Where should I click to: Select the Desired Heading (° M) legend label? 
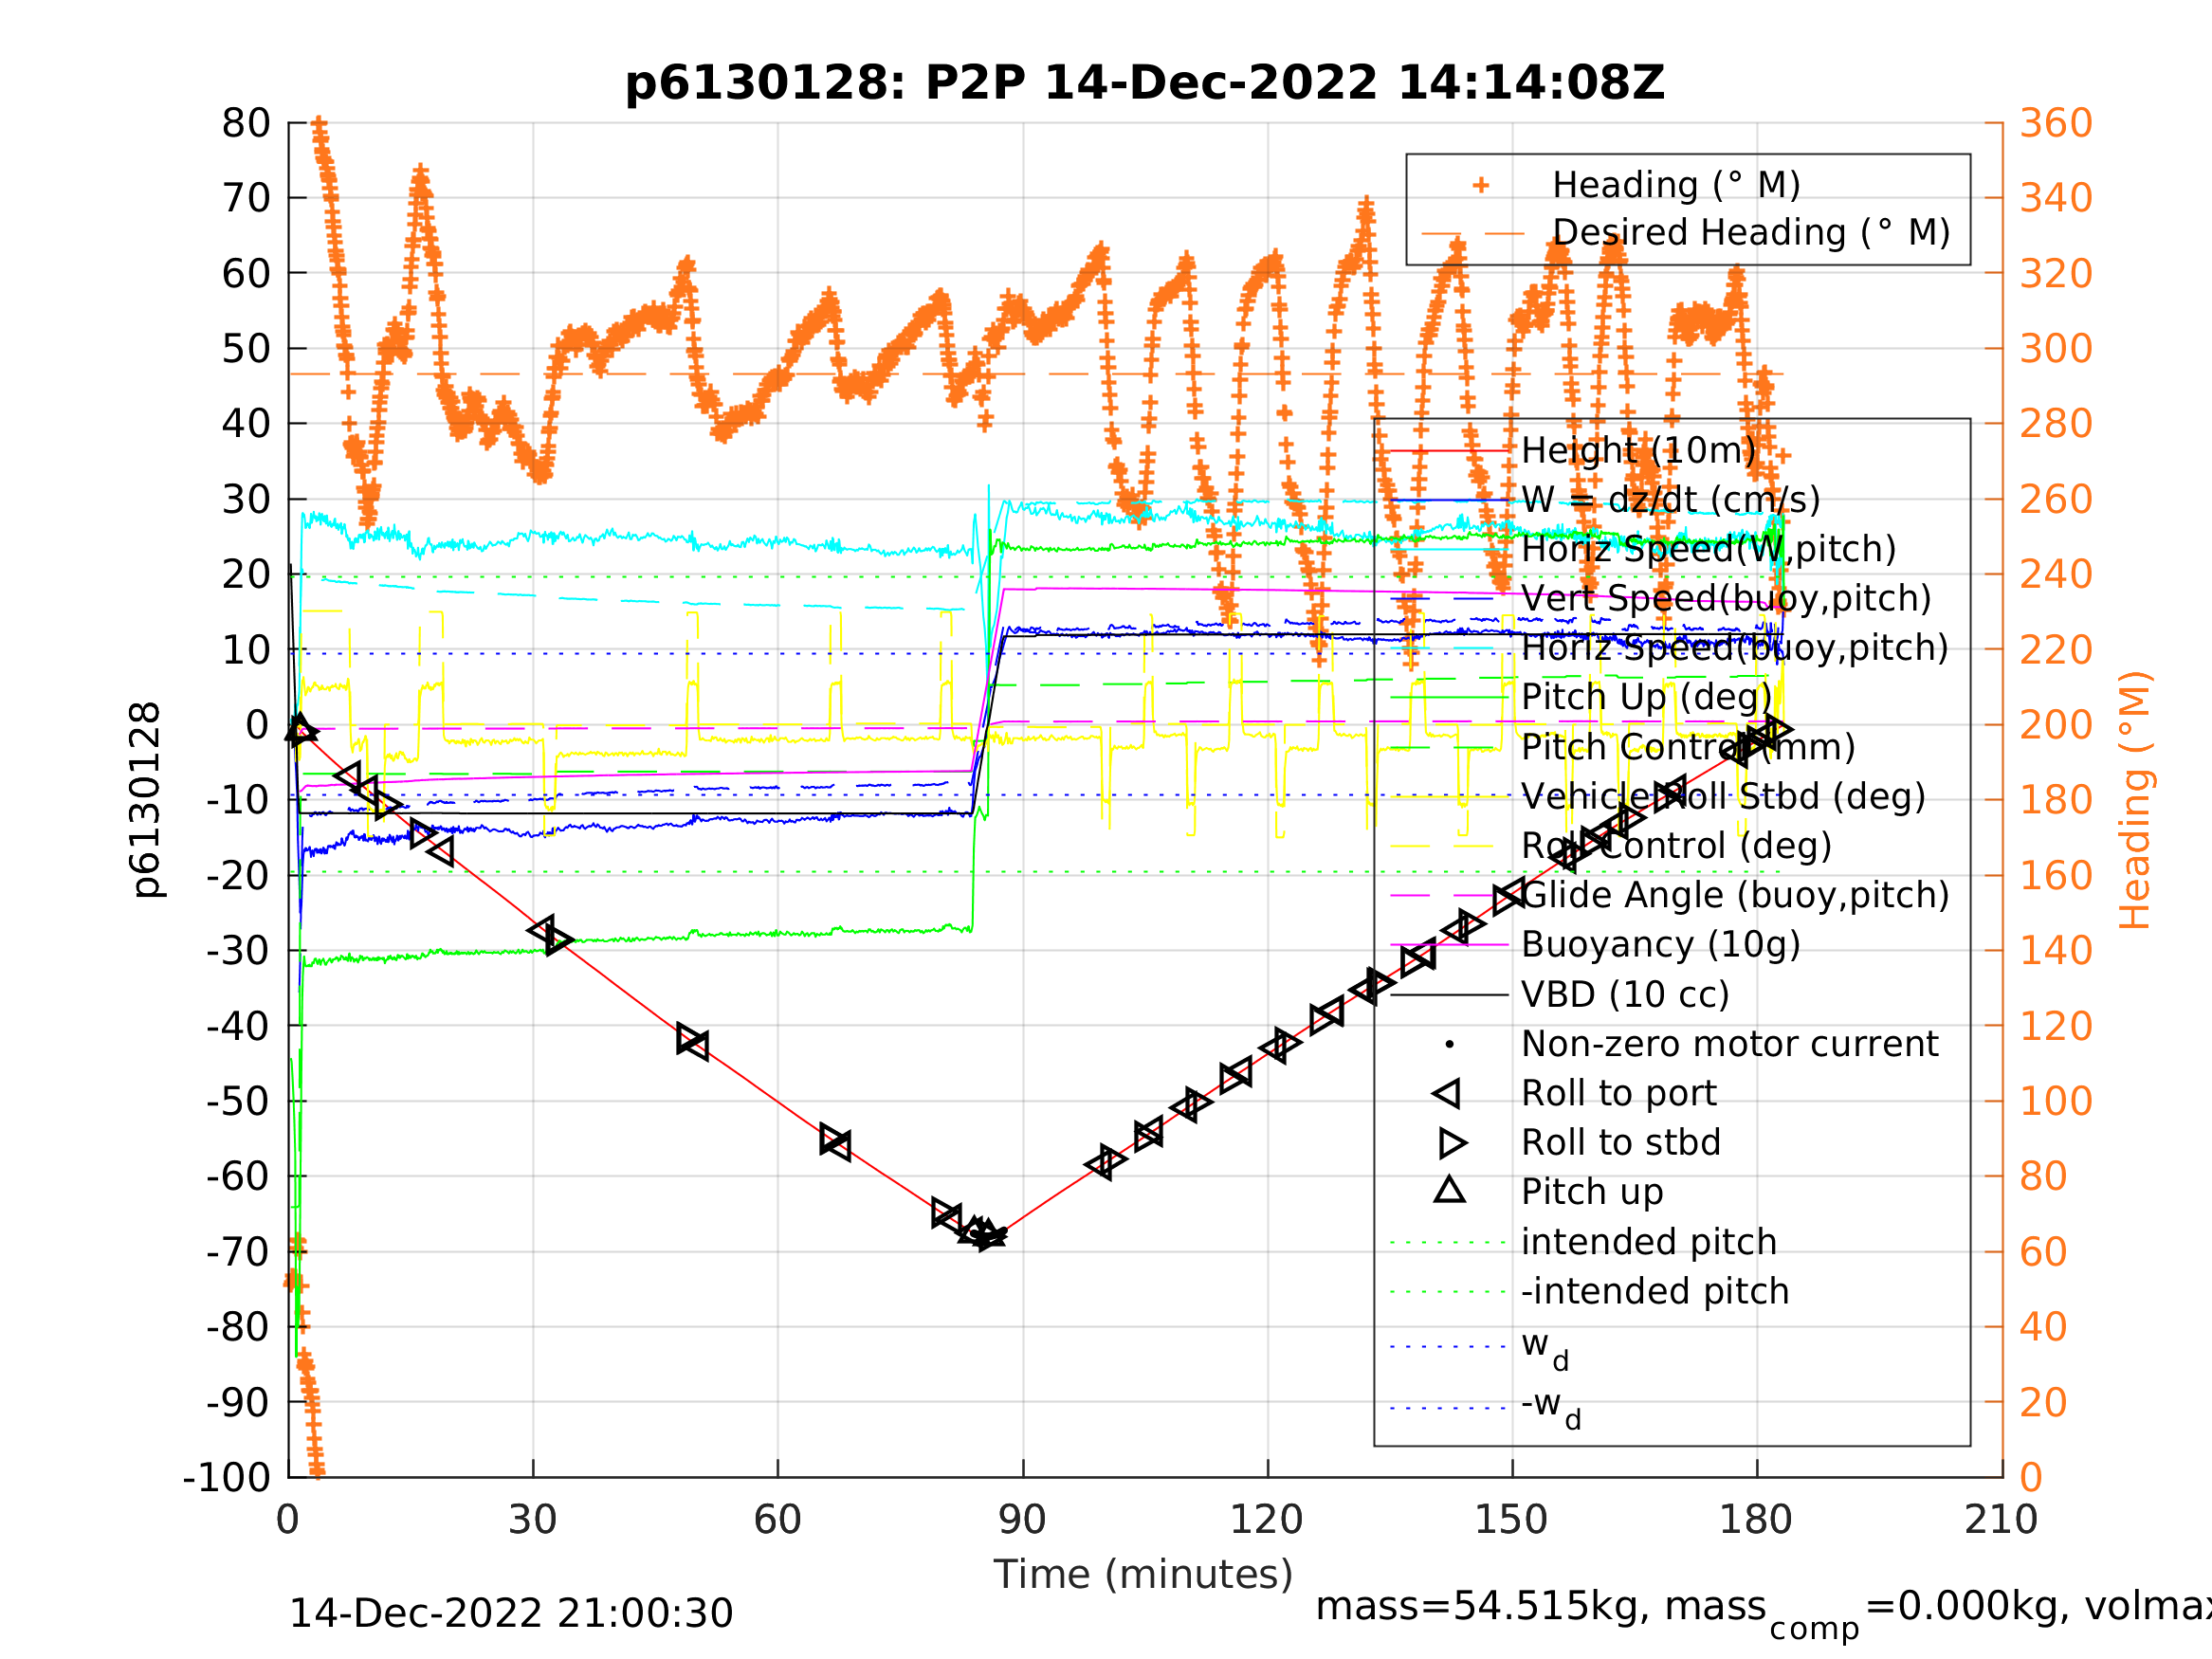click(1751, 233)
